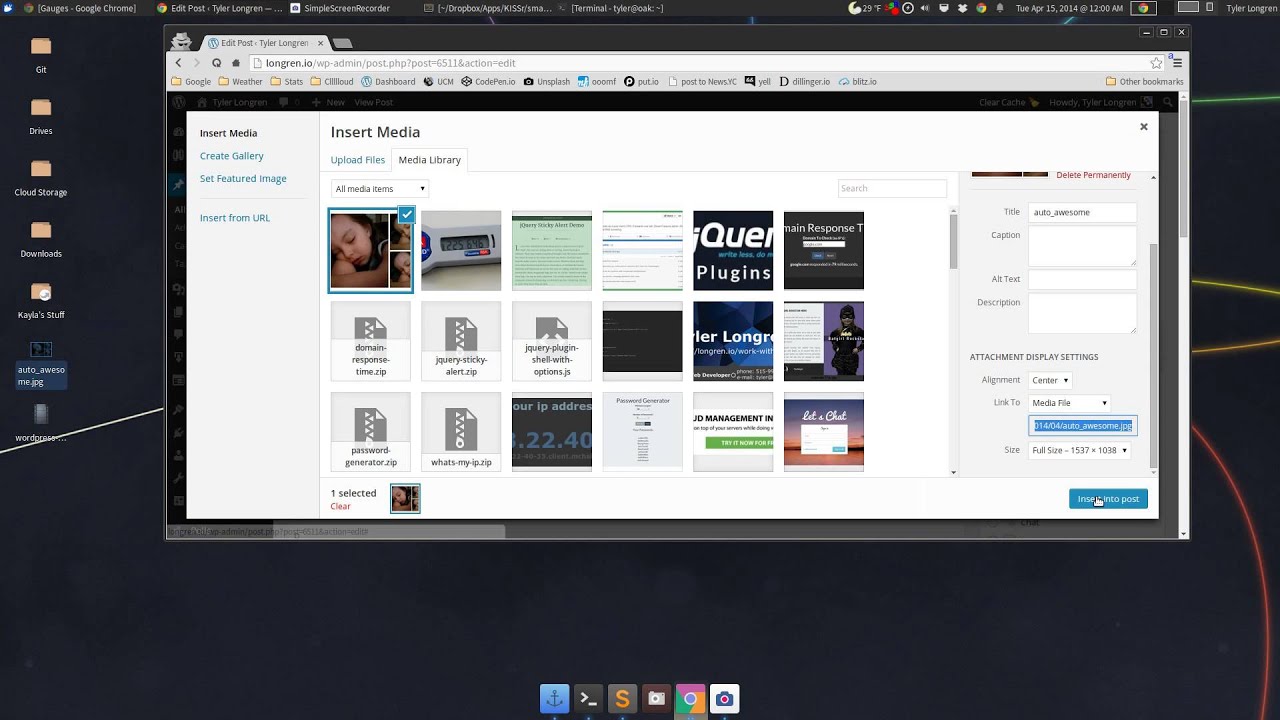Open the Link To Media File dropdown

1068,402
